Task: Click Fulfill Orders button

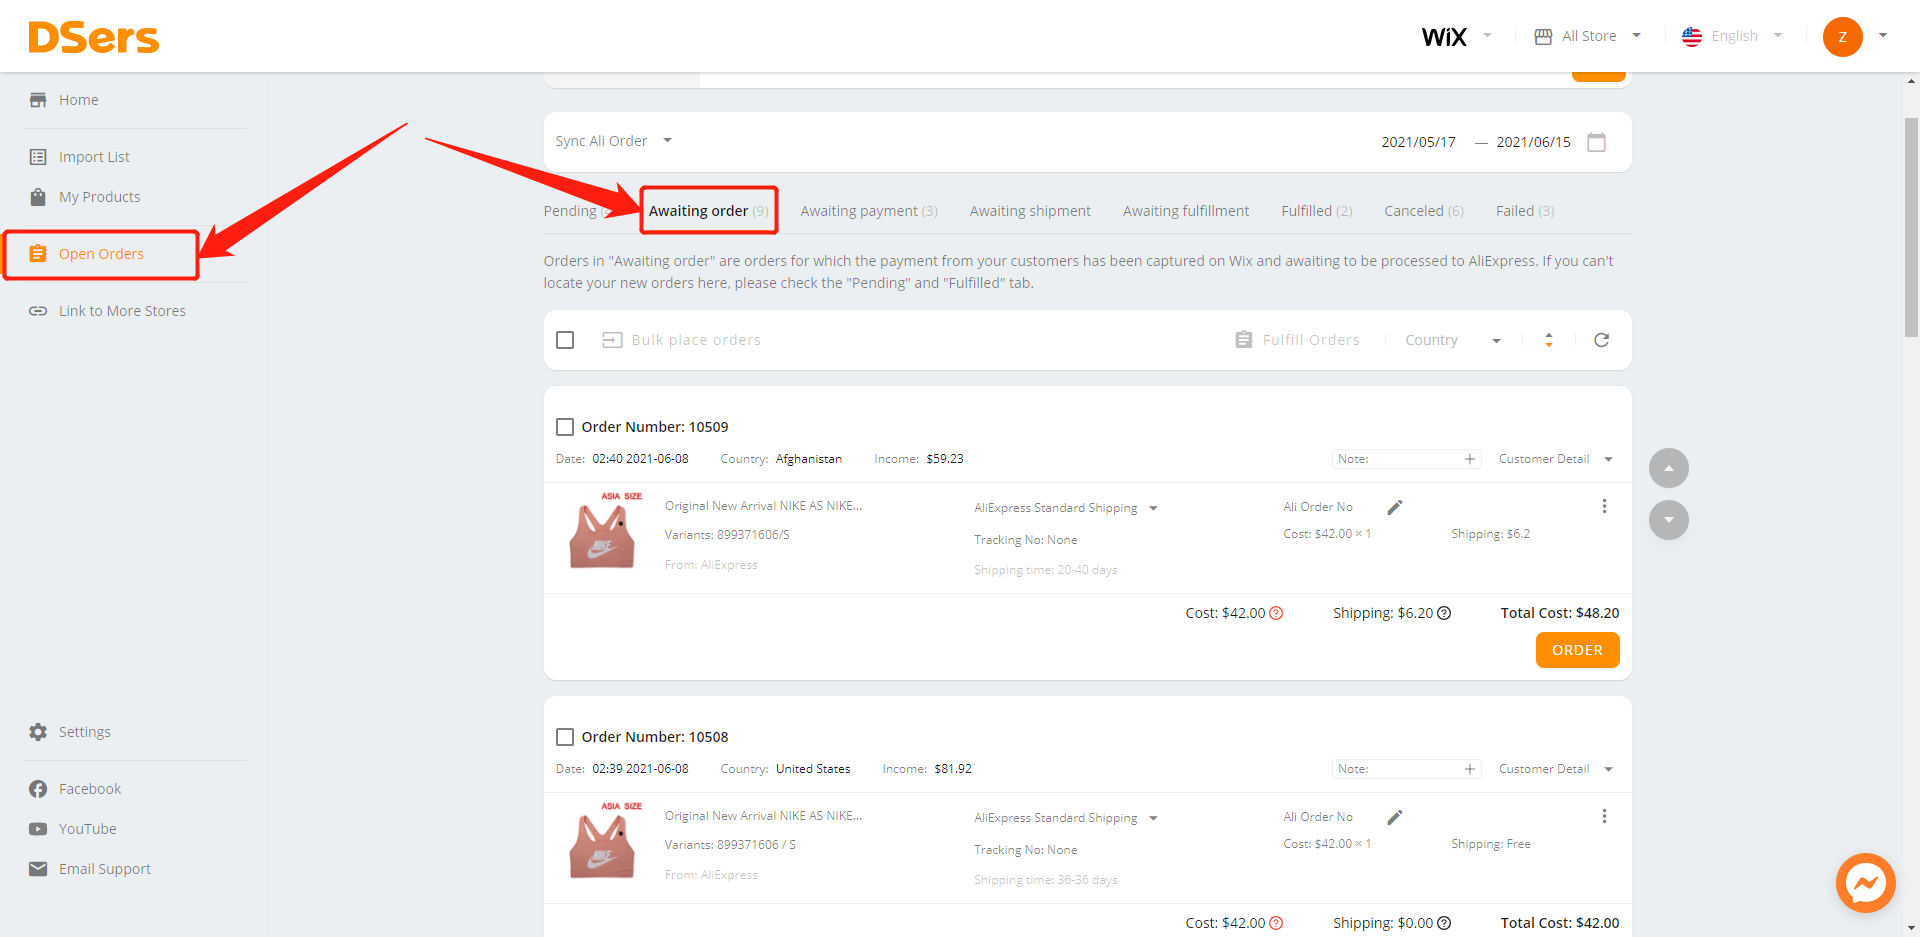Action: 1297,340
